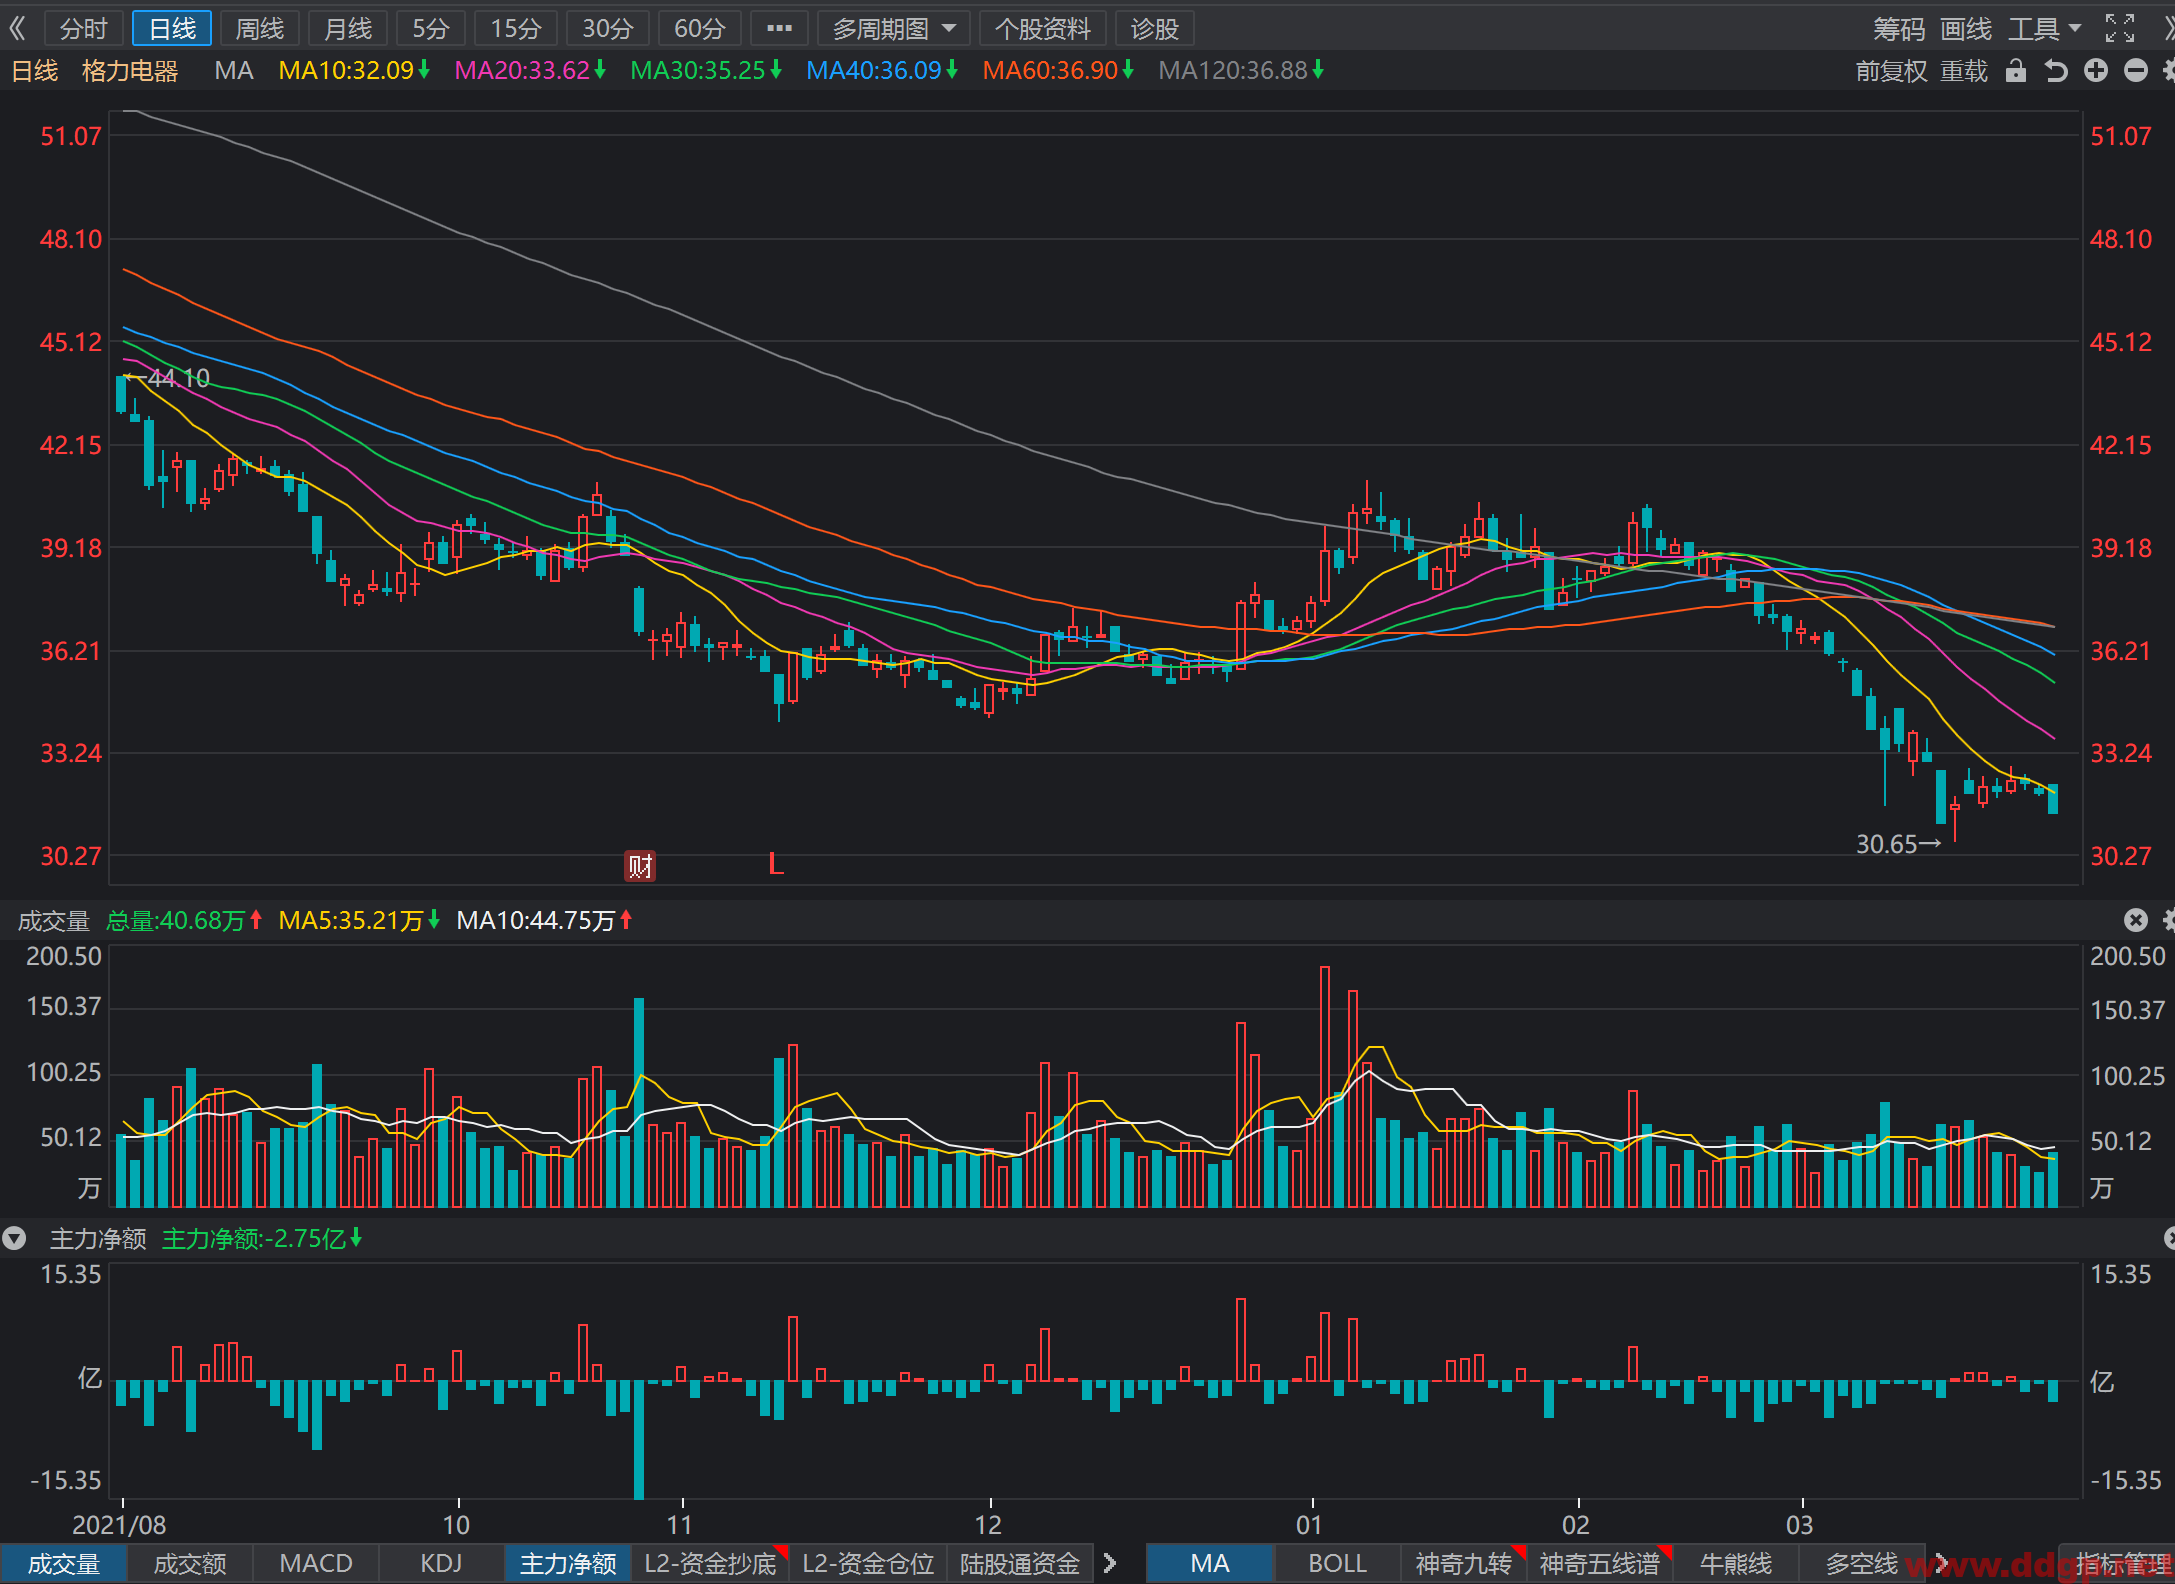
Task: Open 诊股 stock diagnosis
Action: (1155, 29)
